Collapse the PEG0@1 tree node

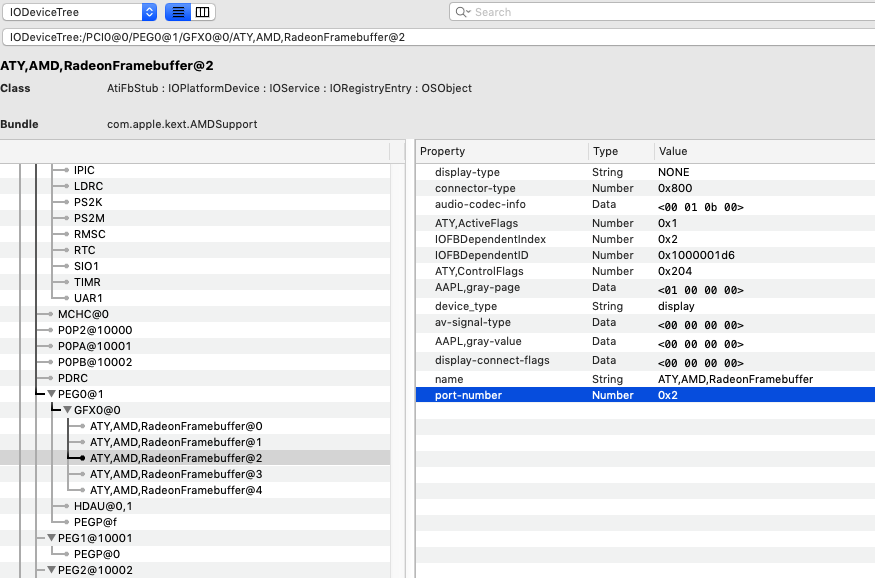52,394
